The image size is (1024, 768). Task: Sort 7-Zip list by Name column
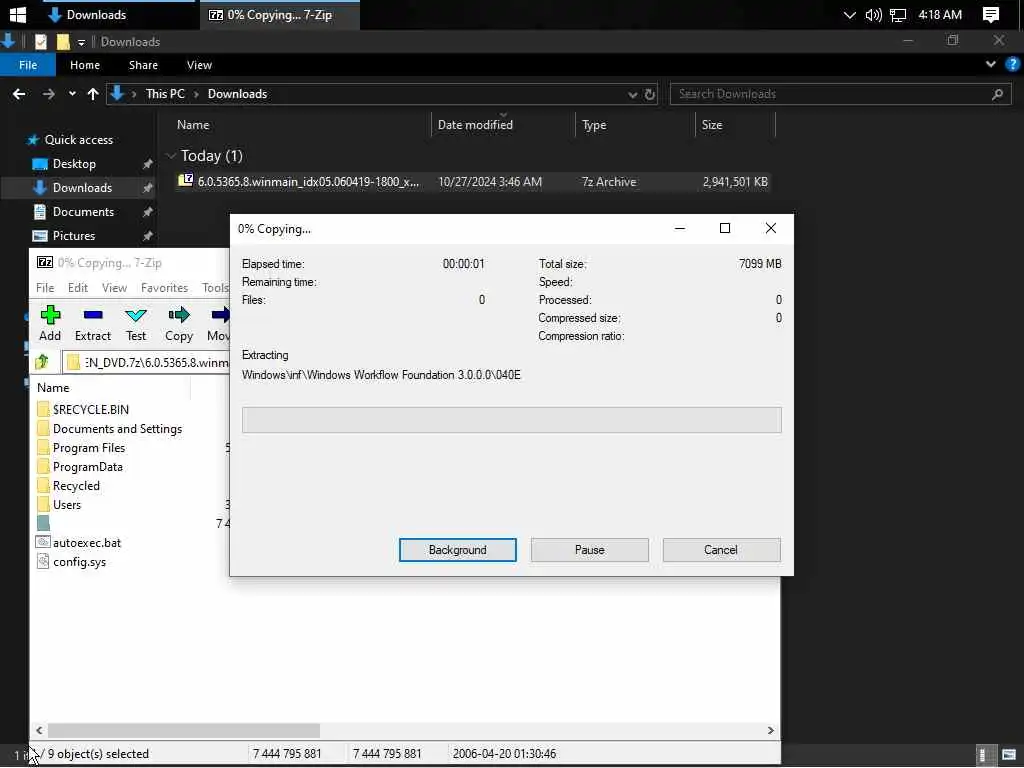tap(53, 388)
